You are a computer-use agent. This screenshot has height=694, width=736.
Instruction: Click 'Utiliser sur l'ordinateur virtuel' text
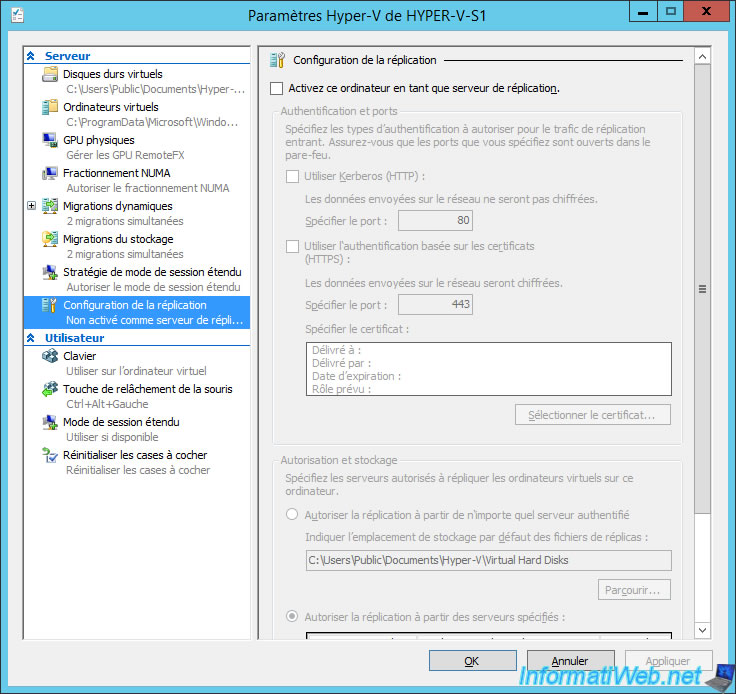click(136, 371)
